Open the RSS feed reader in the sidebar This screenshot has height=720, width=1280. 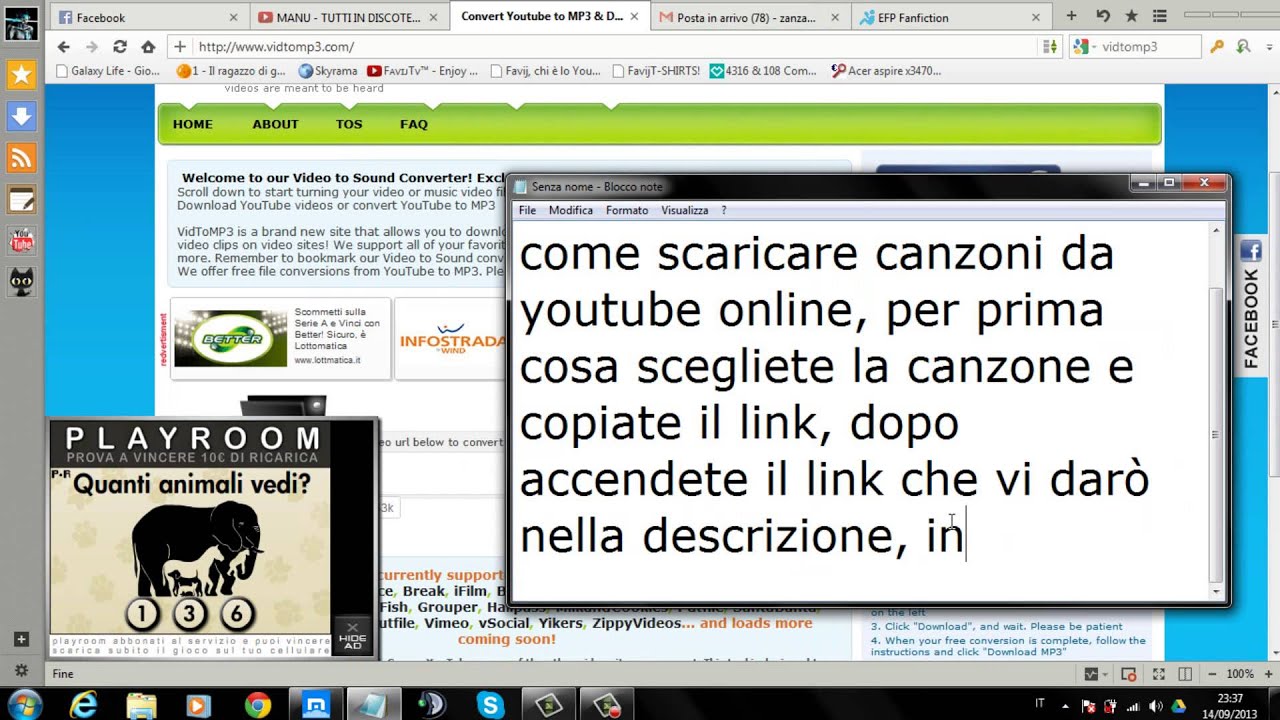tap(21, 158)
